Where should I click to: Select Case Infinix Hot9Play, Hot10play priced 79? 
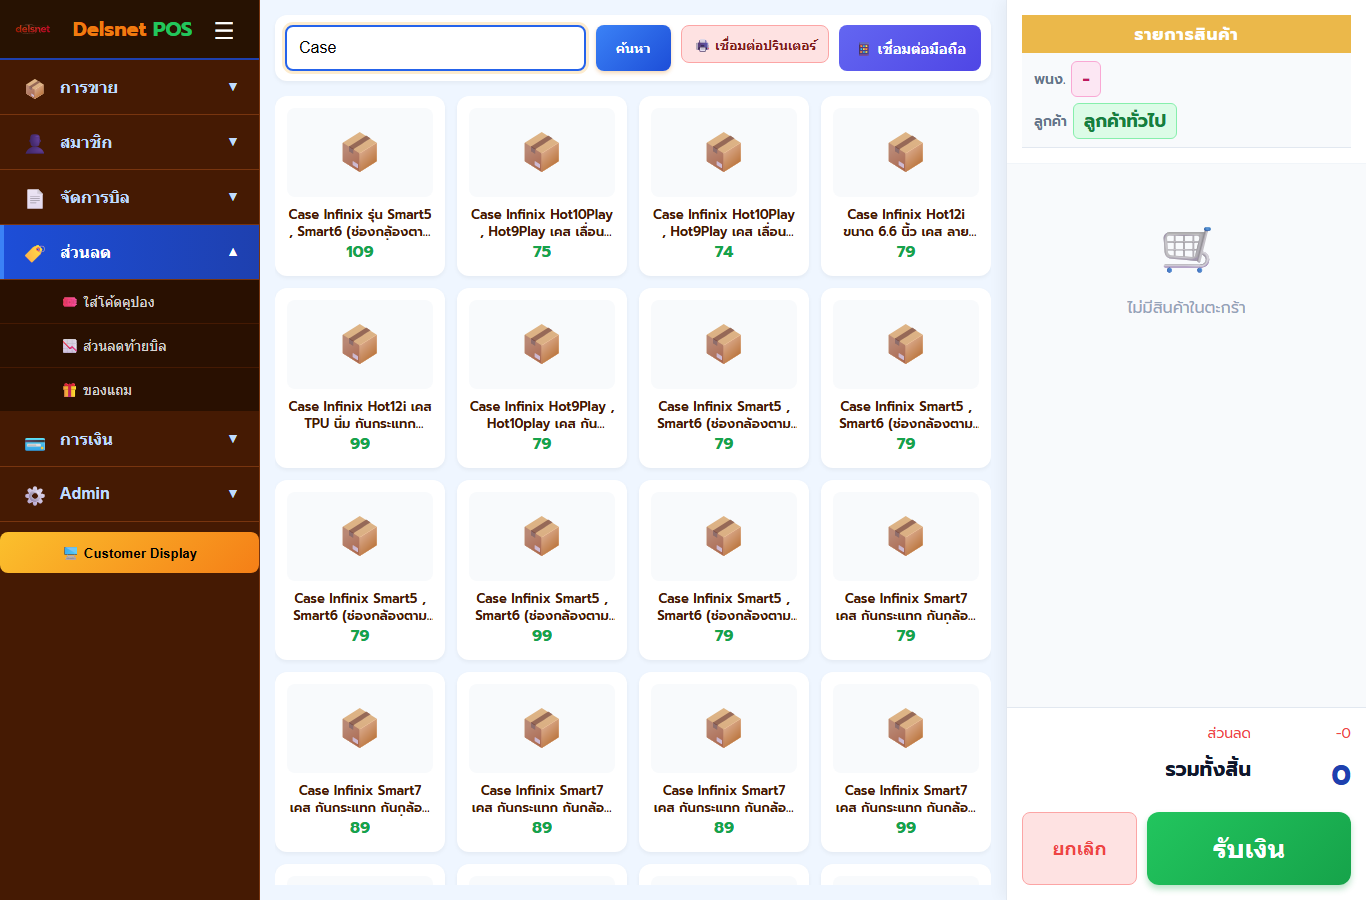click(542, 378)
